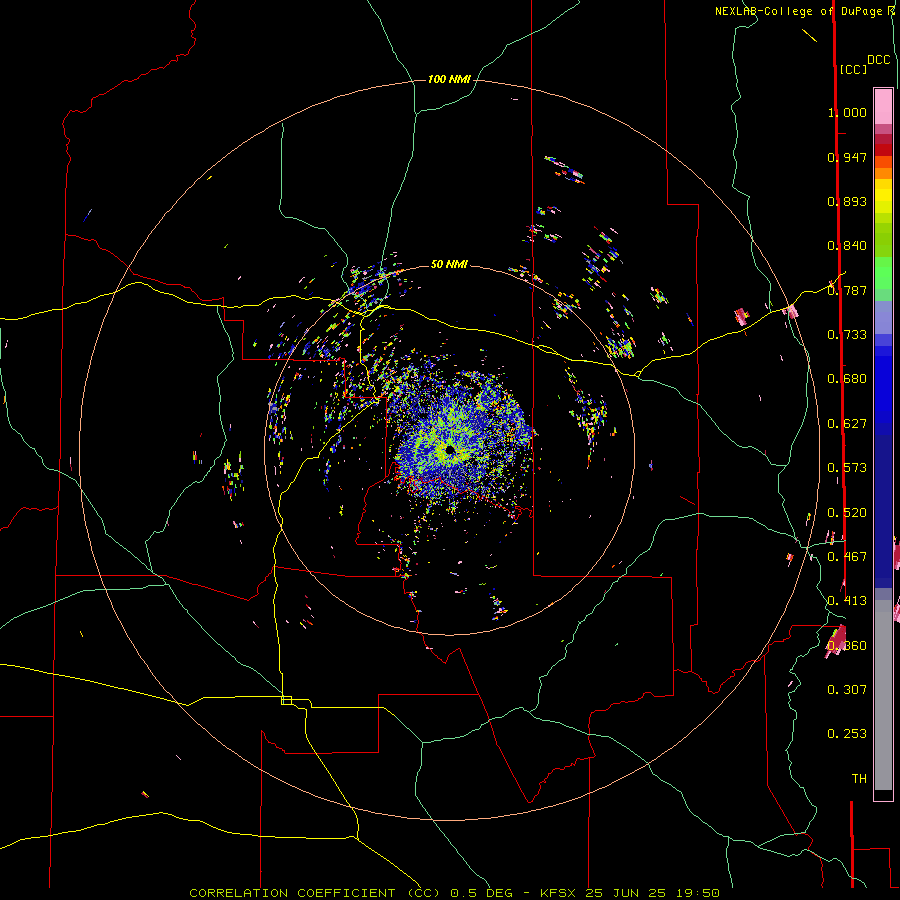
Task: Click the [CC] legend title
Action: 853,69
